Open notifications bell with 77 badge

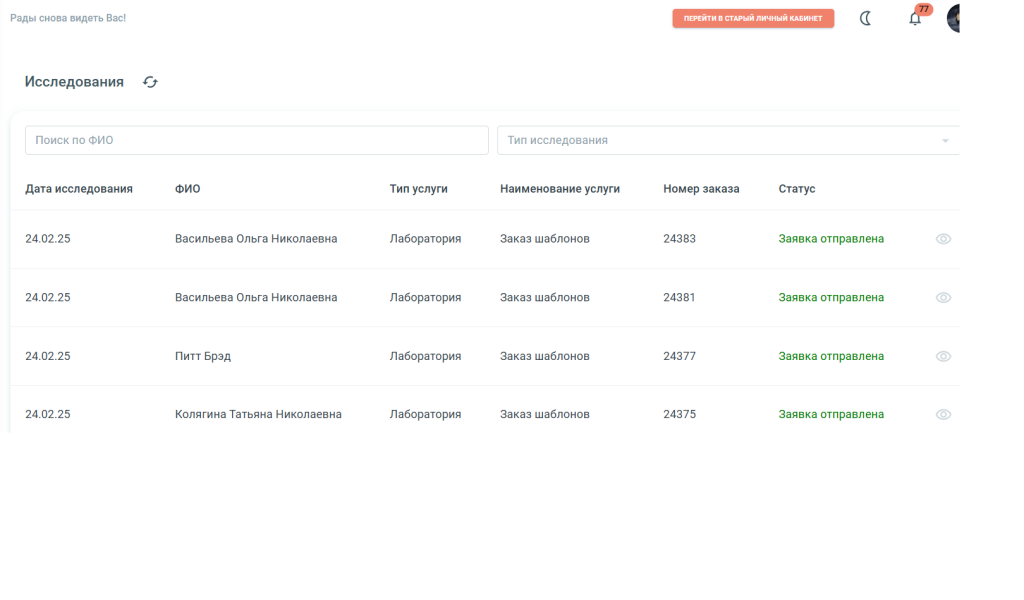click(x=914, y=18)
